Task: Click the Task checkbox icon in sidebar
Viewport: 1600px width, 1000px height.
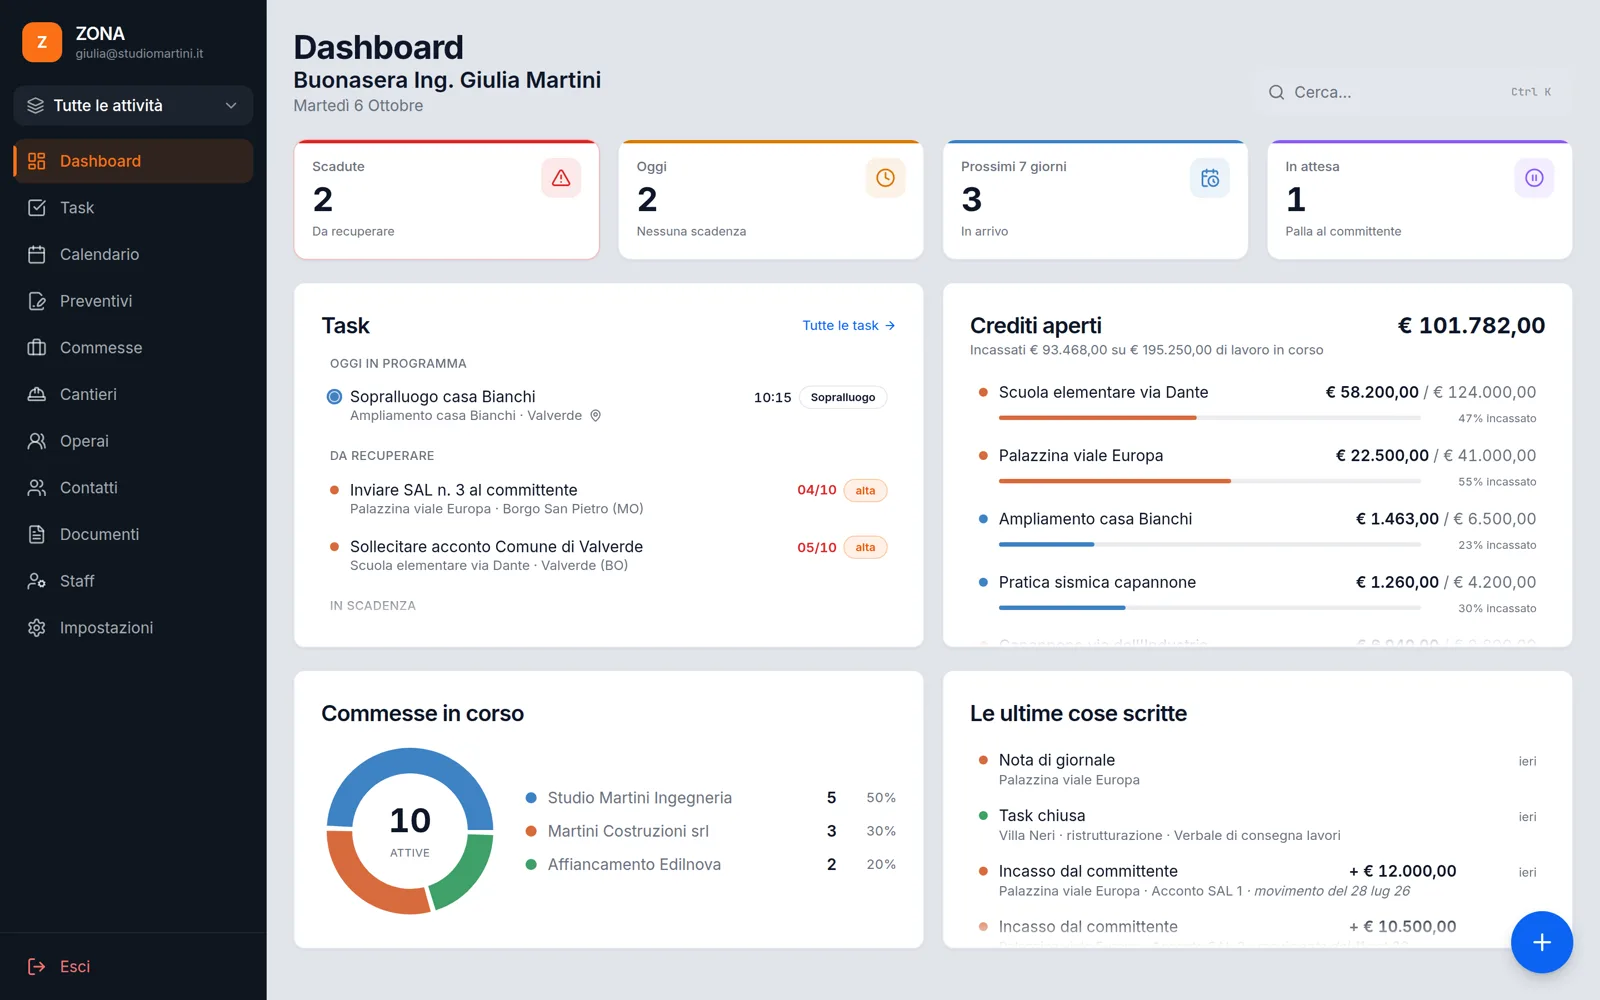Action: tap(37, 208)
